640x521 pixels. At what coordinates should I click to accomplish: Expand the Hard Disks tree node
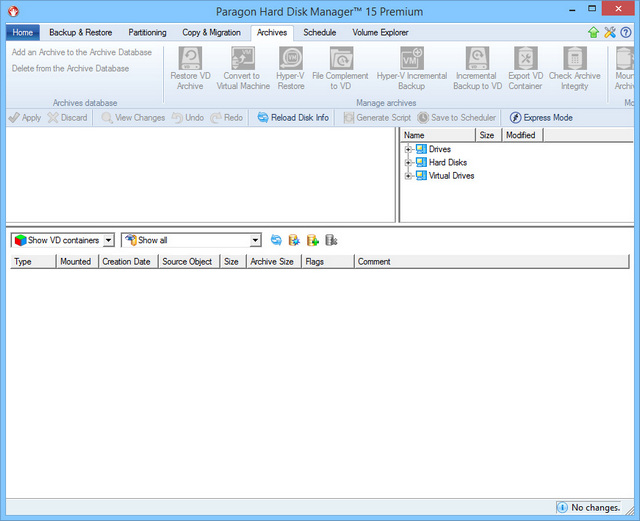(x=408, y=163)
